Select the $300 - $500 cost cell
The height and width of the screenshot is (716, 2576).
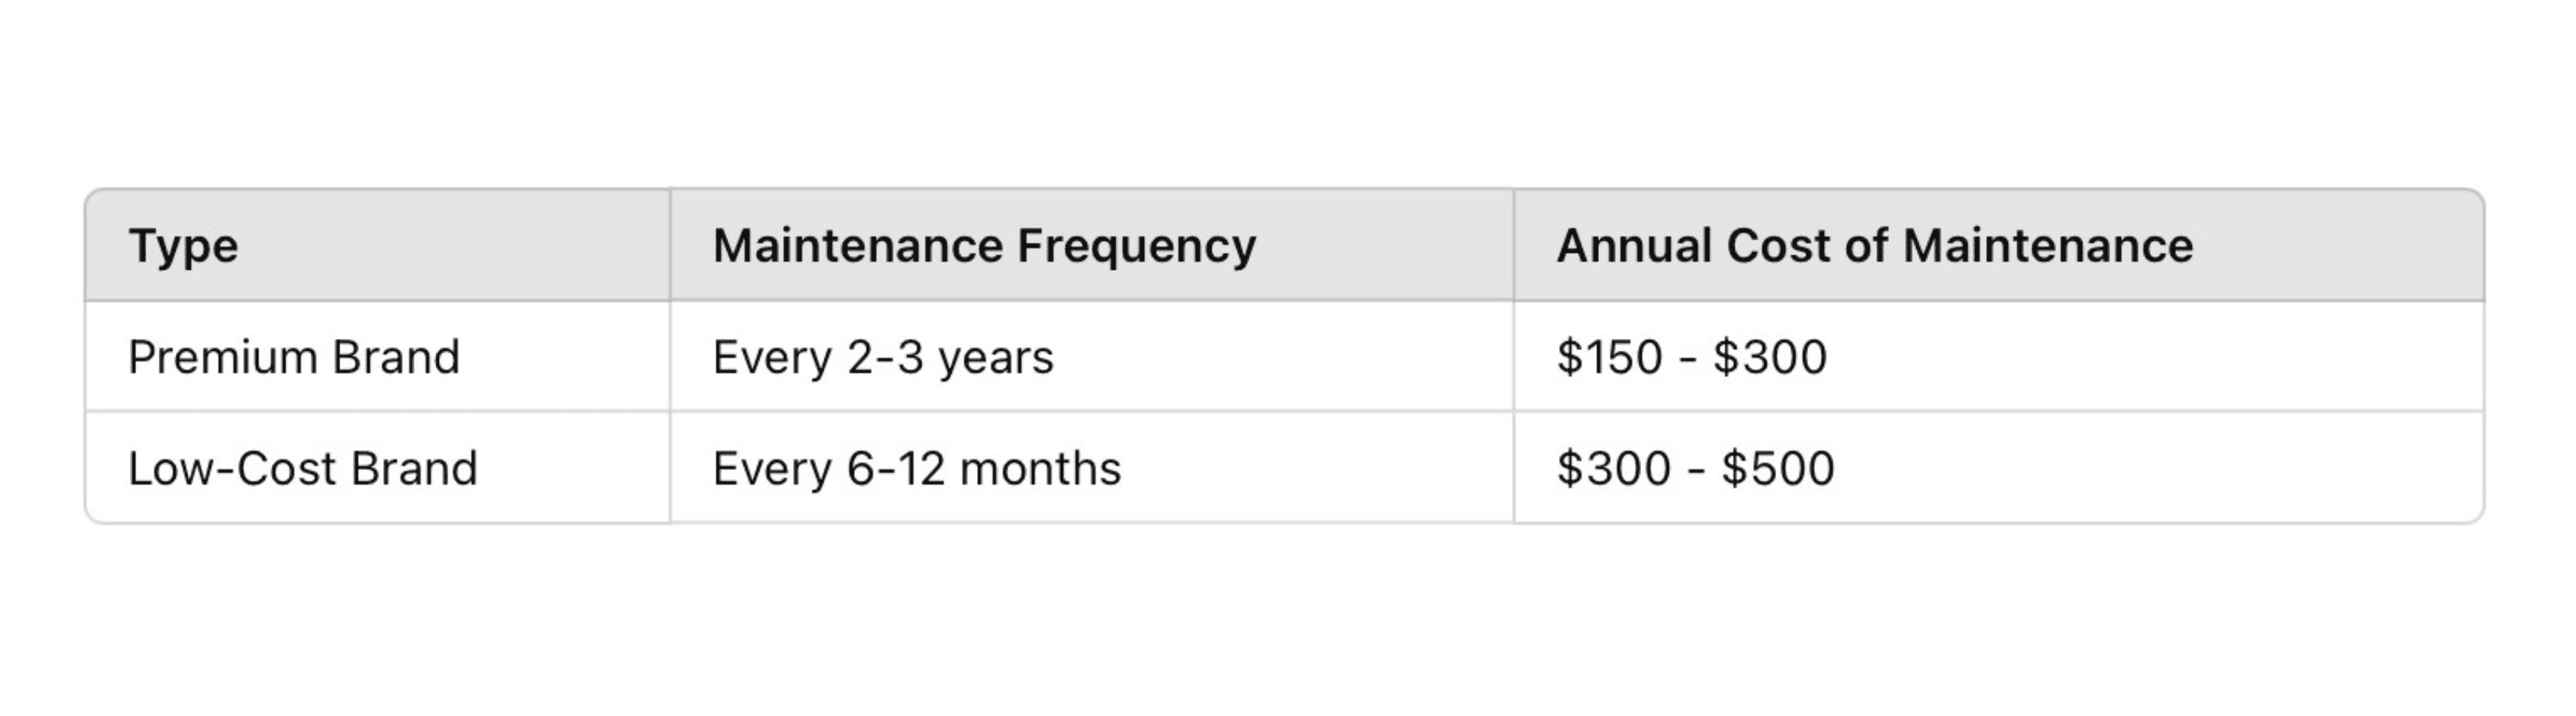[x=1999, y=467]
